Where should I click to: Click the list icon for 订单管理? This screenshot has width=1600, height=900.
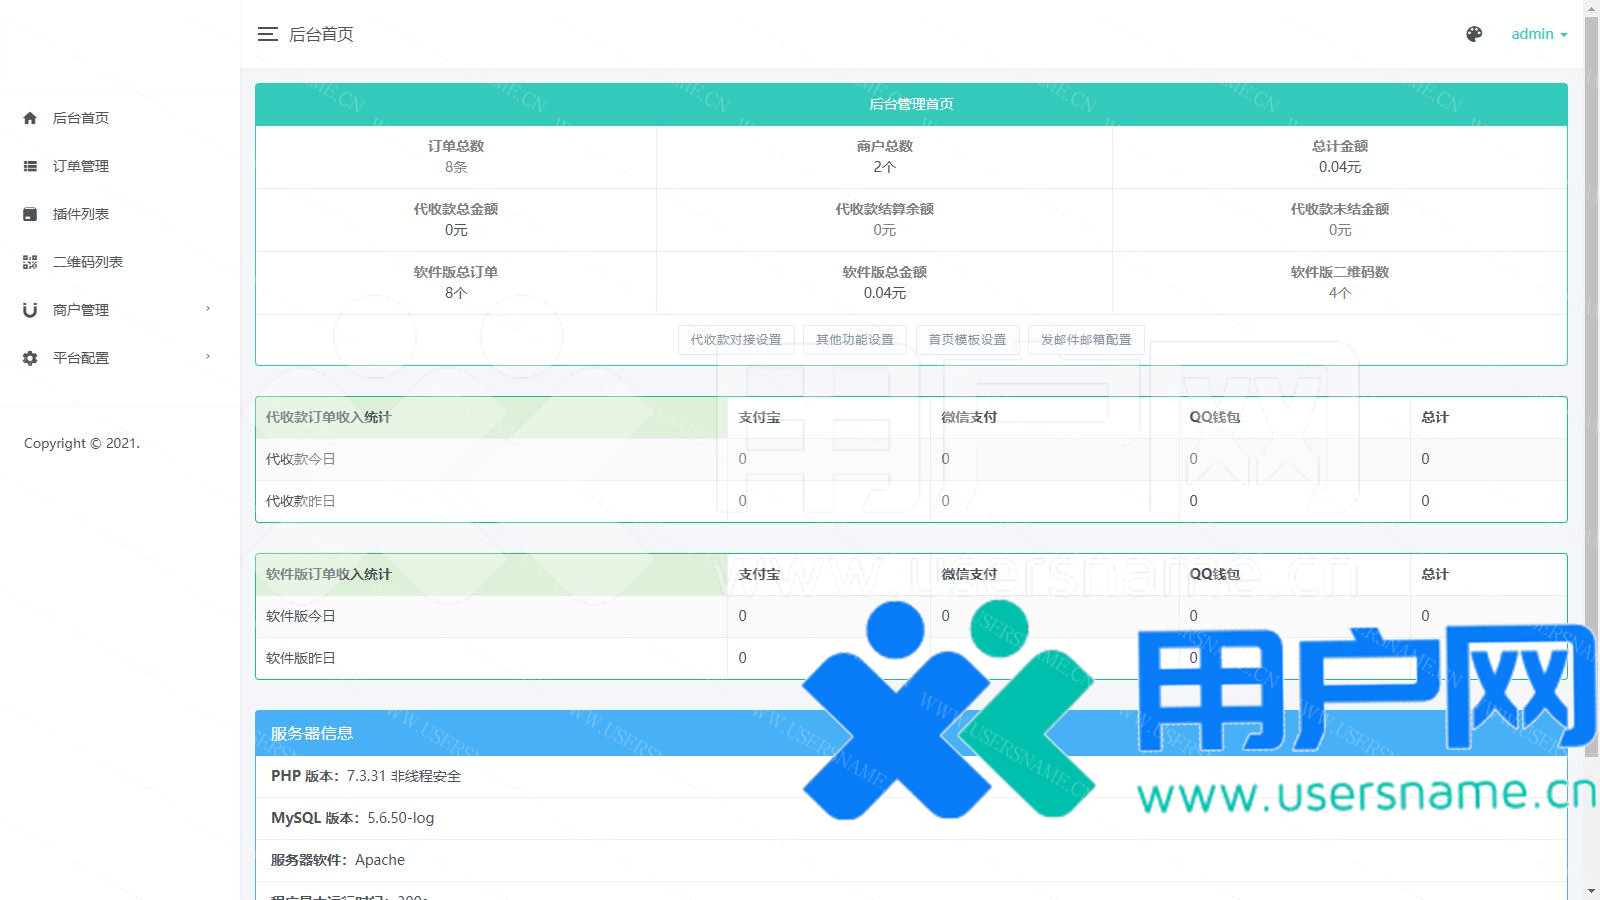coord(30,166)
